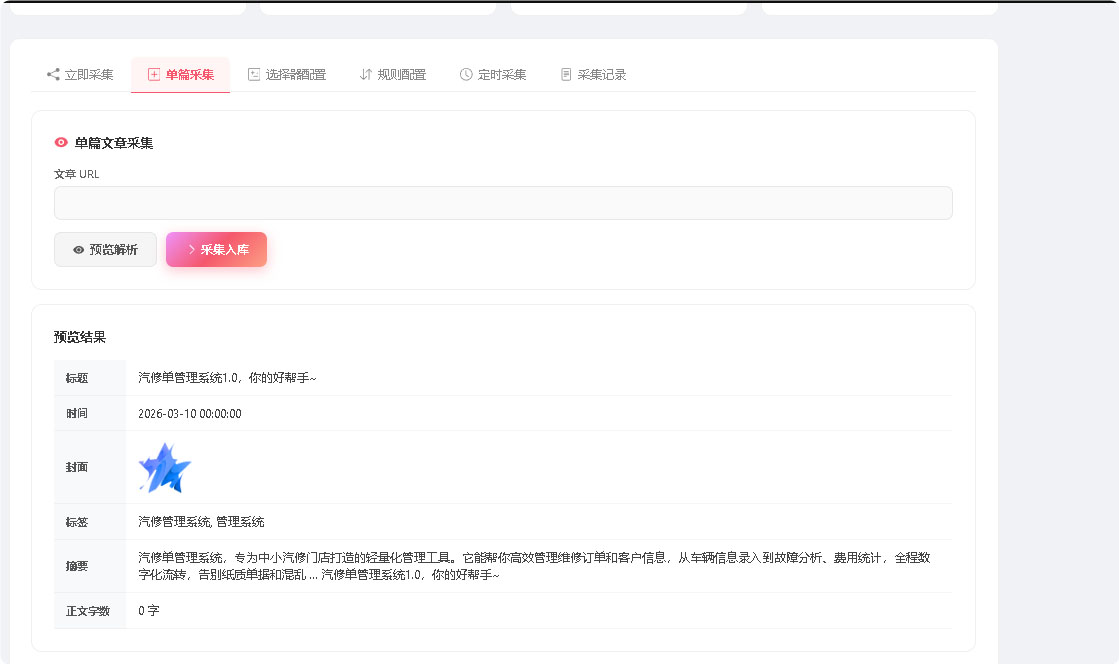Click the red eye icon beside 单篇文章采集

[61, 142]
